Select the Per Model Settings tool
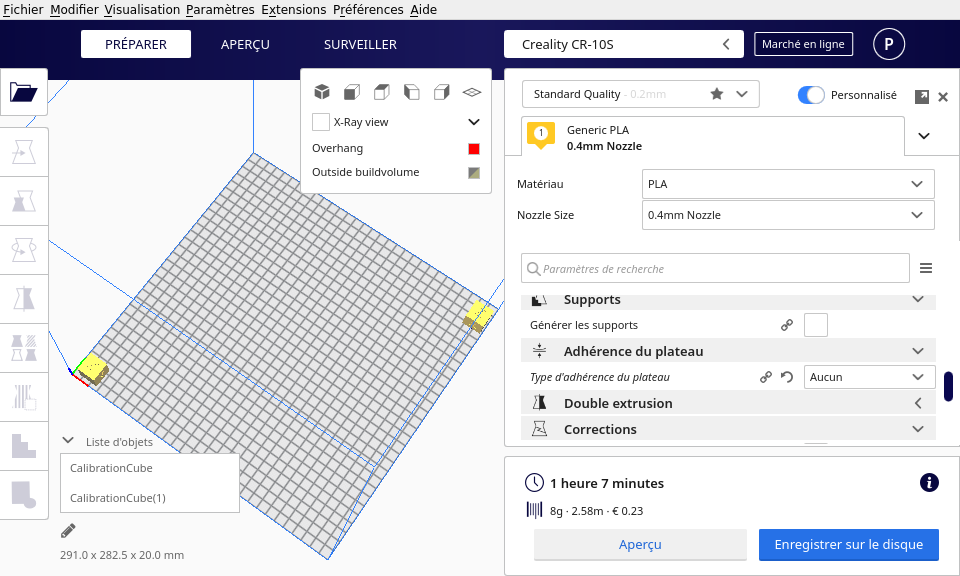Image resolution: width=960 pixels, height=576 pixels. (x=24, y=348)
